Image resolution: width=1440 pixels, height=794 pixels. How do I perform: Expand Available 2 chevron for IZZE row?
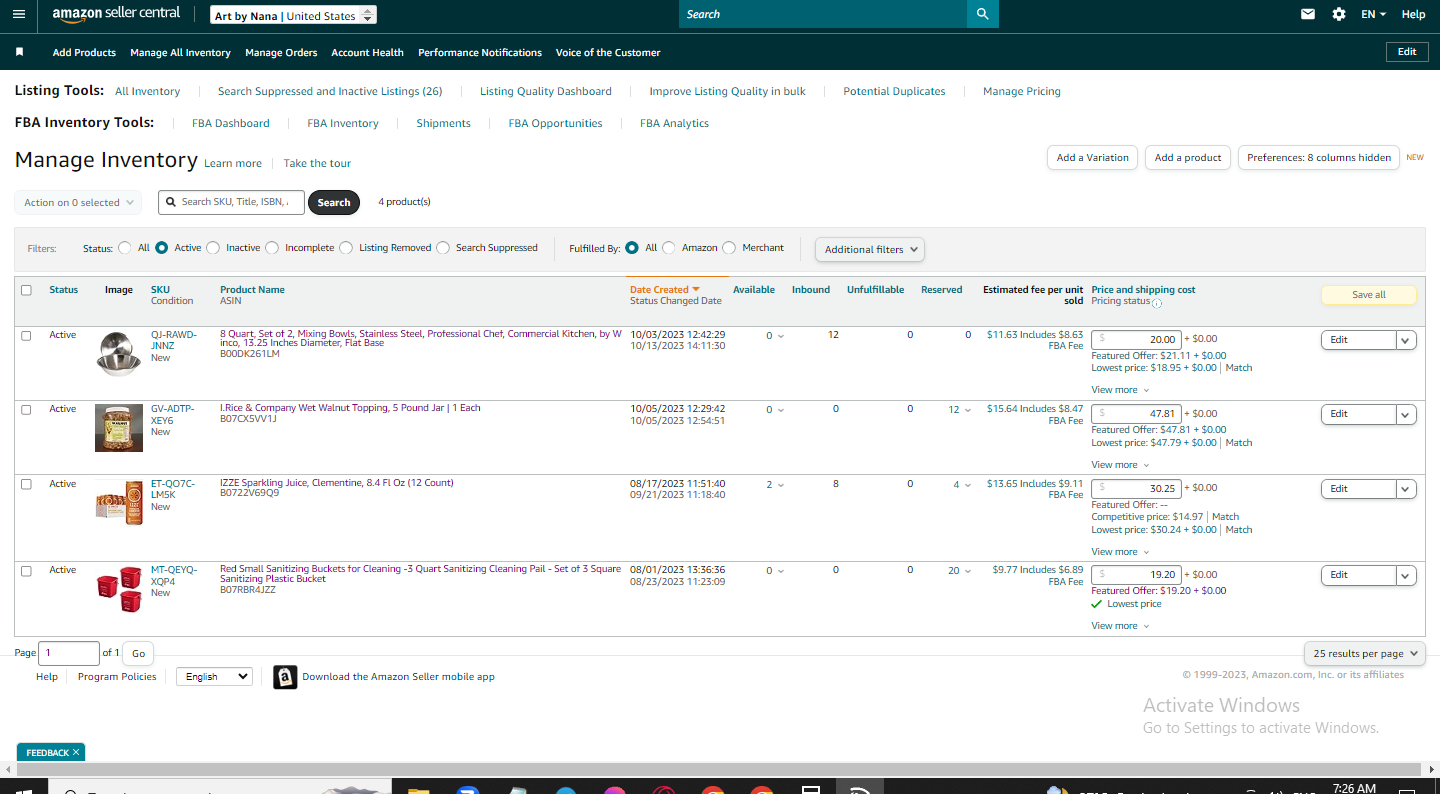click(781, 485)
